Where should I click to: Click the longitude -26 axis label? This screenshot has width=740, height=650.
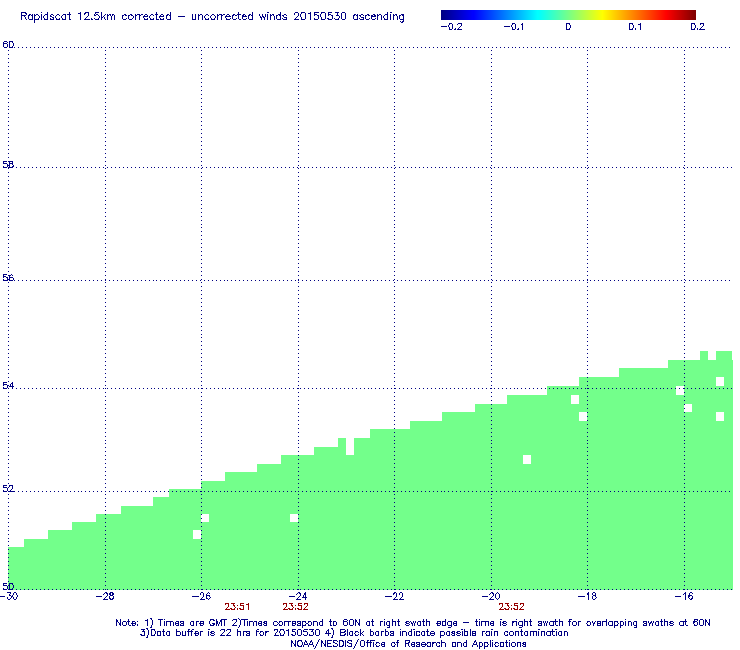[x=201, y=596]
